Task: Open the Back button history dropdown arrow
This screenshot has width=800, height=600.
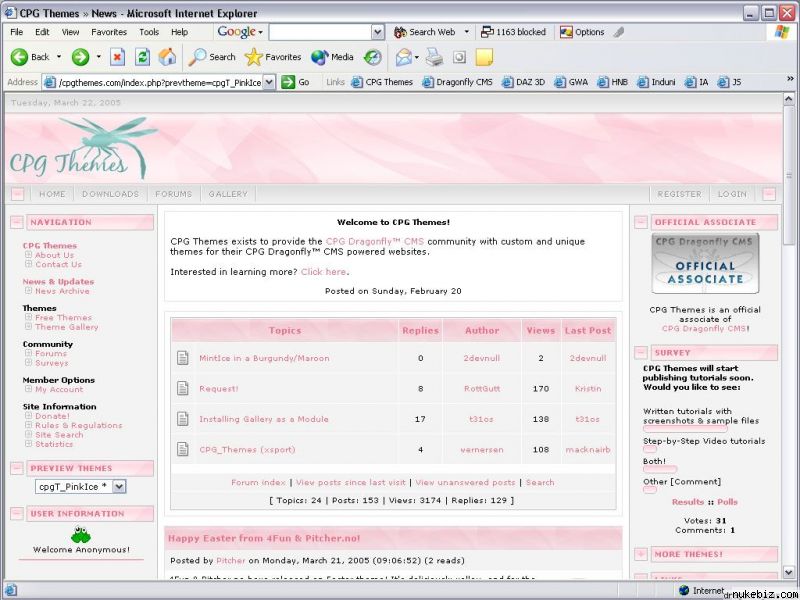Action: (59, 57)
